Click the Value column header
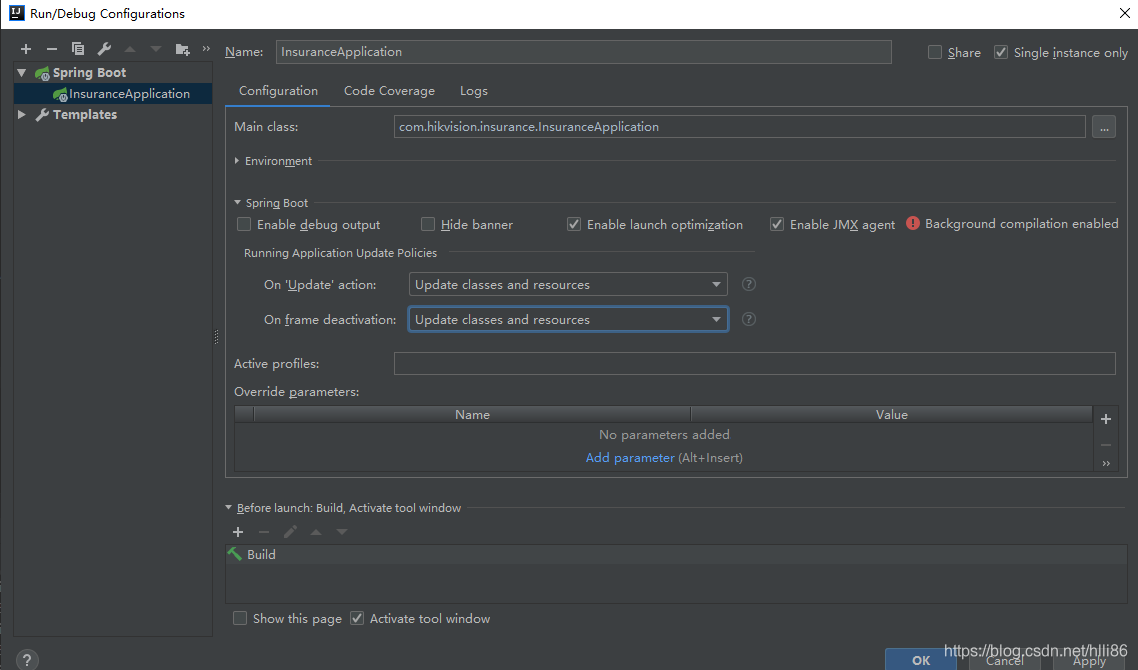 (892, 414)
